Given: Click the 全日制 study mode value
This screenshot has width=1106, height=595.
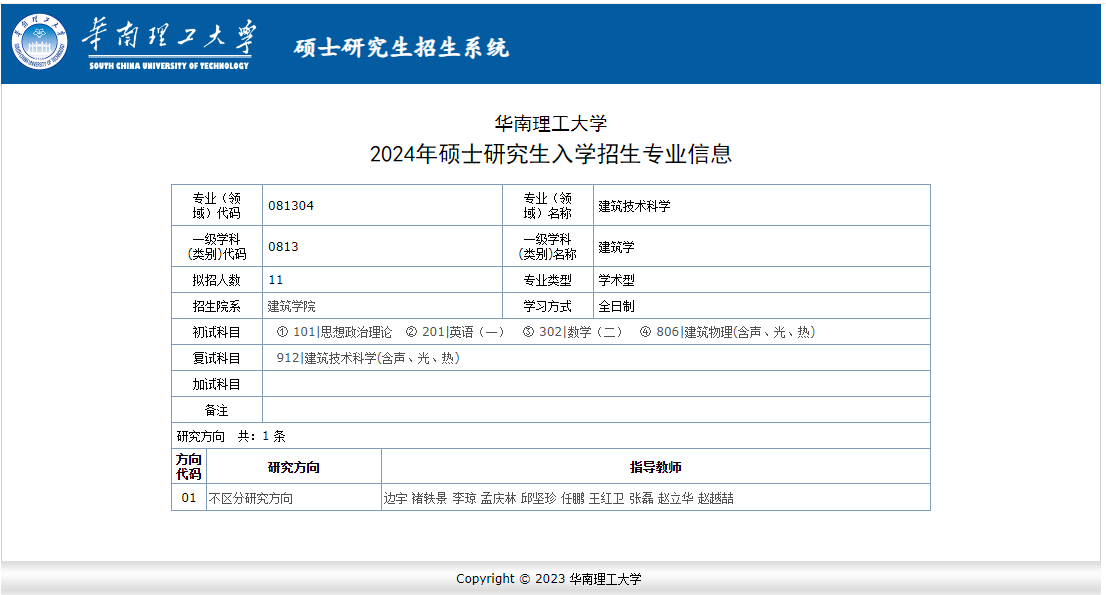Looking at the screenshot, I should [x=616, y=306].
